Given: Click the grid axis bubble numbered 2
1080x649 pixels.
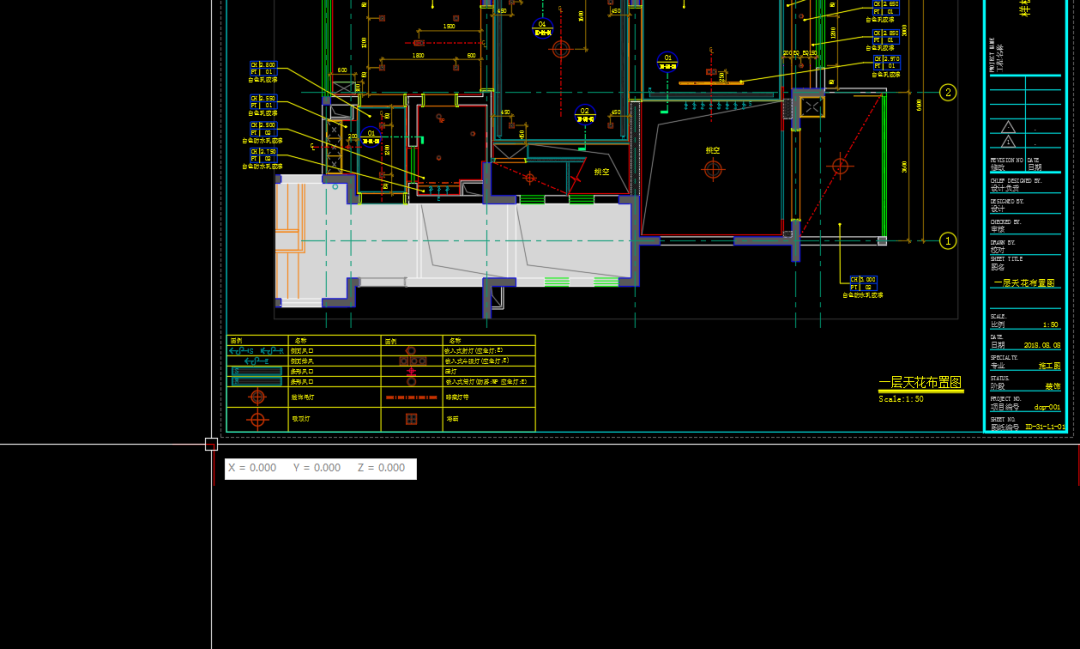Looking at the screenshot, I should pos(948,92).
